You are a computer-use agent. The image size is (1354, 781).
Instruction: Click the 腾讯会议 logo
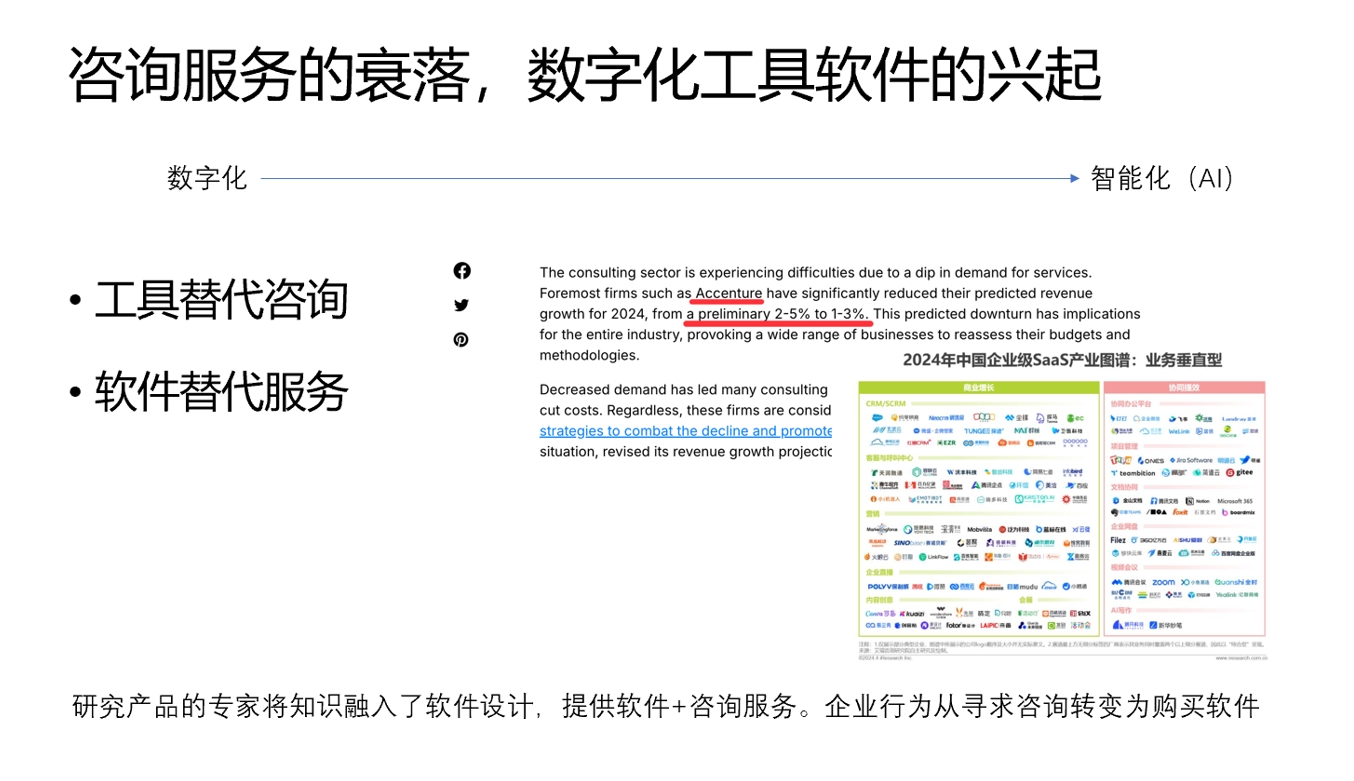[x=1129, y=582]
